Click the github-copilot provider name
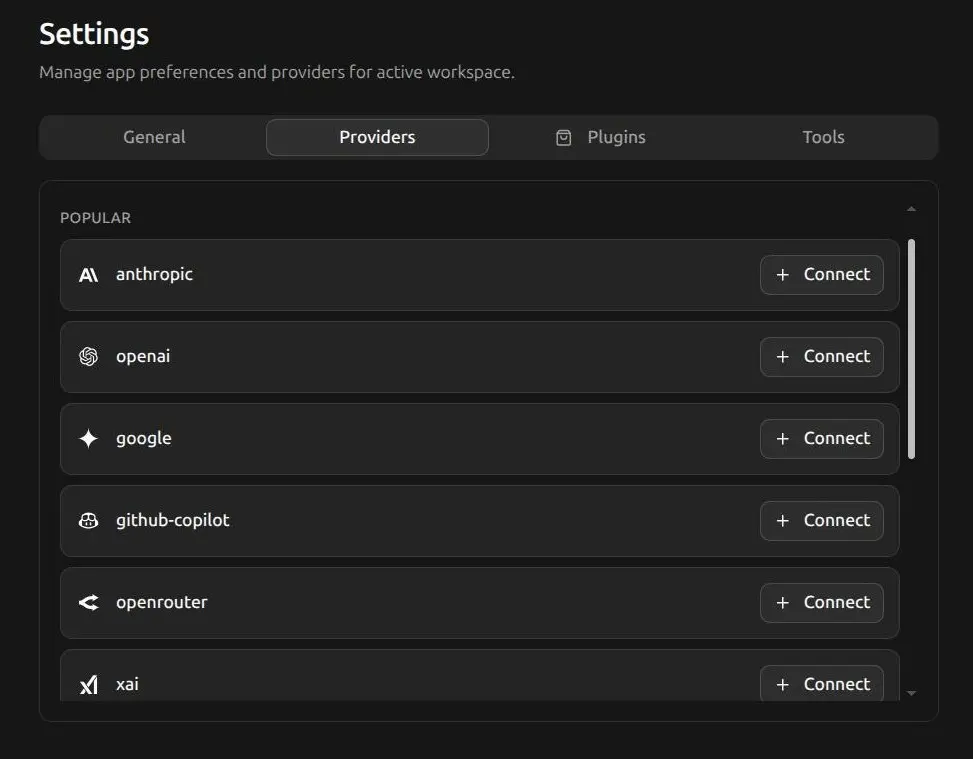The height and width of the screenshot is (759, 973). pyautogui.click(x=173, y=520)
